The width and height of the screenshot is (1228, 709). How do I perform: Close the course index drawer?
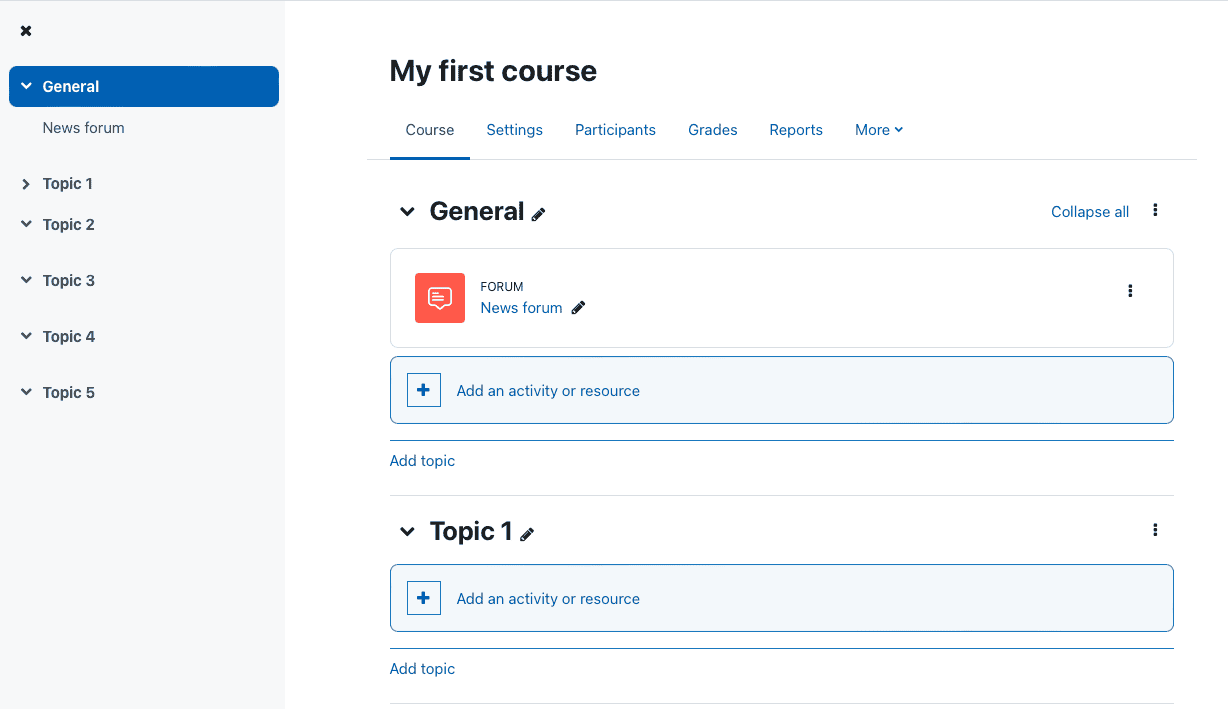(26, 31)
